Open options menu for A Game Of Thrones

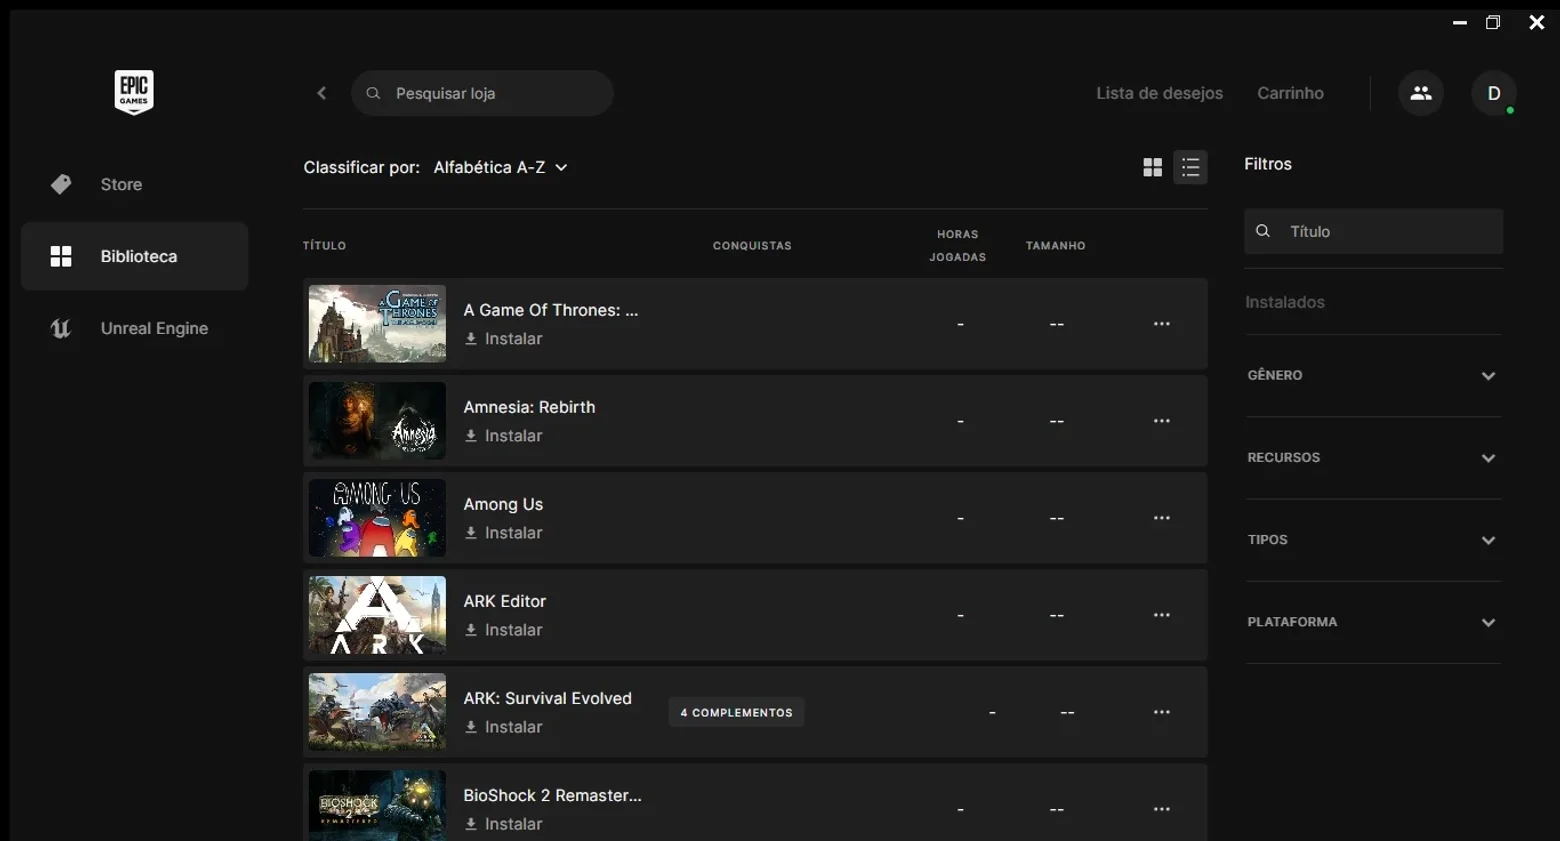coord(1162,324)
